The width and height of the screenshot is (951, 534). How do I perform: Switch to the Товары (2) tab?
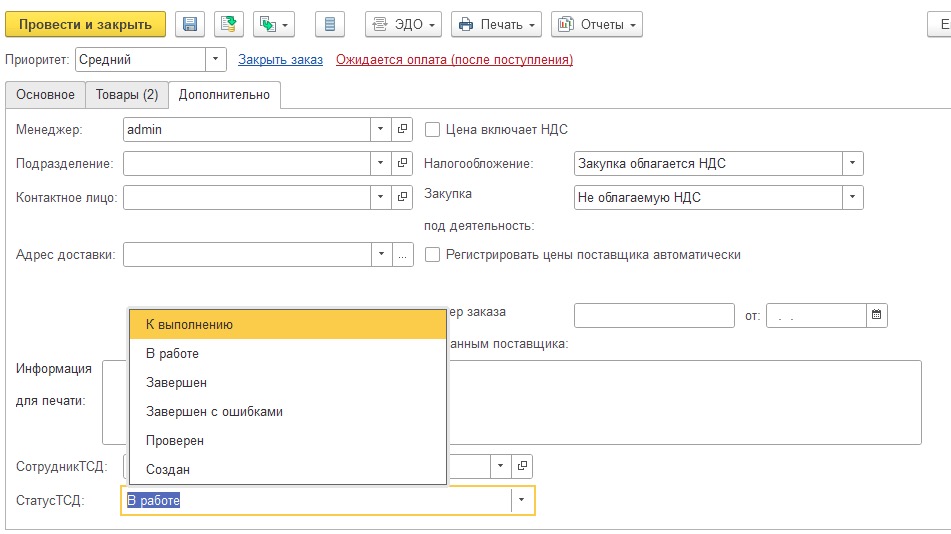point(127,95)
